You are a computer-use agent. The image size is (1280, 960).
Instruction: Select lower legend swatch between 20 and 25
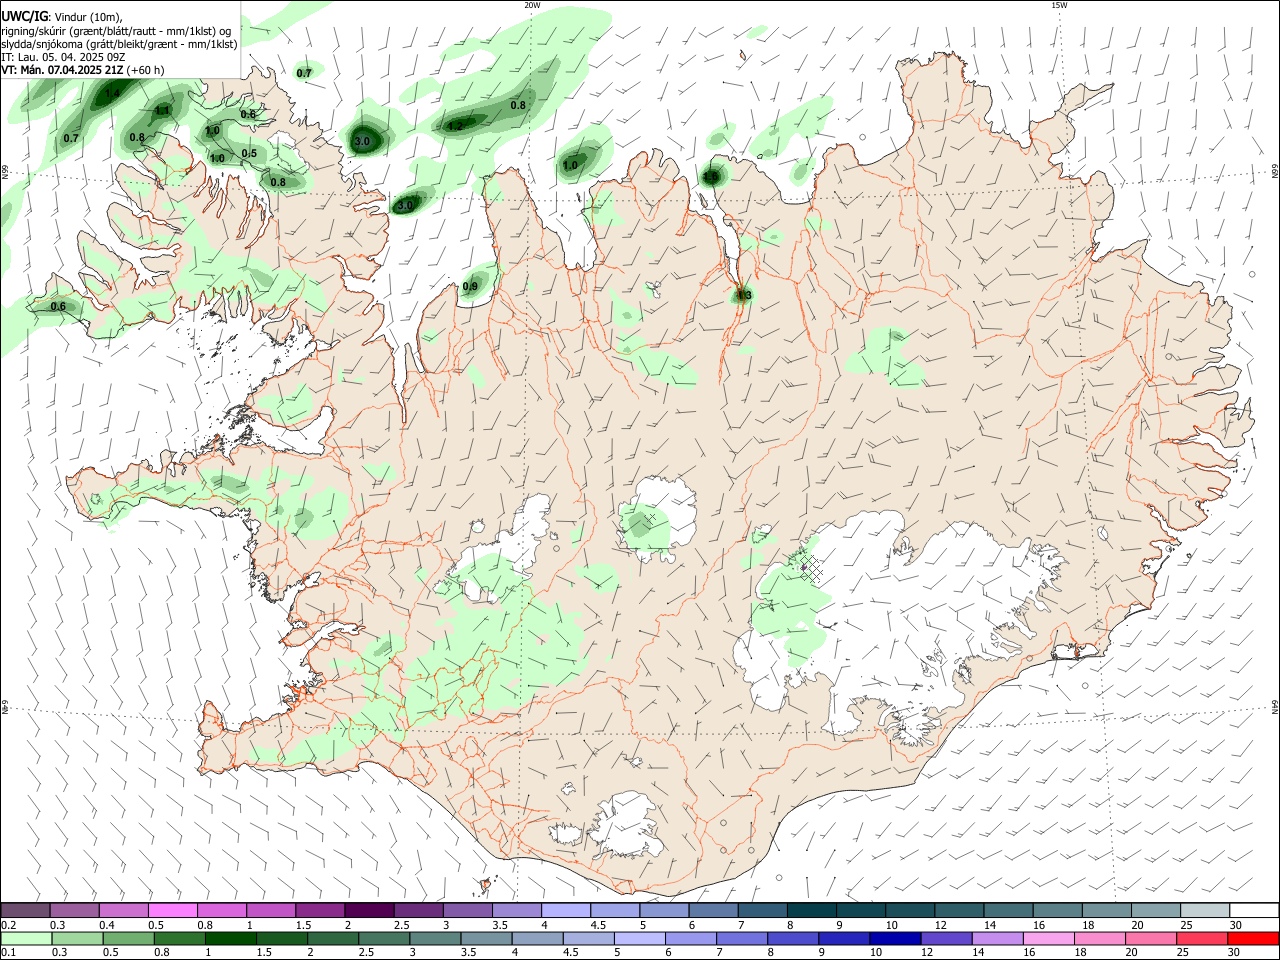coord(1153,938)
